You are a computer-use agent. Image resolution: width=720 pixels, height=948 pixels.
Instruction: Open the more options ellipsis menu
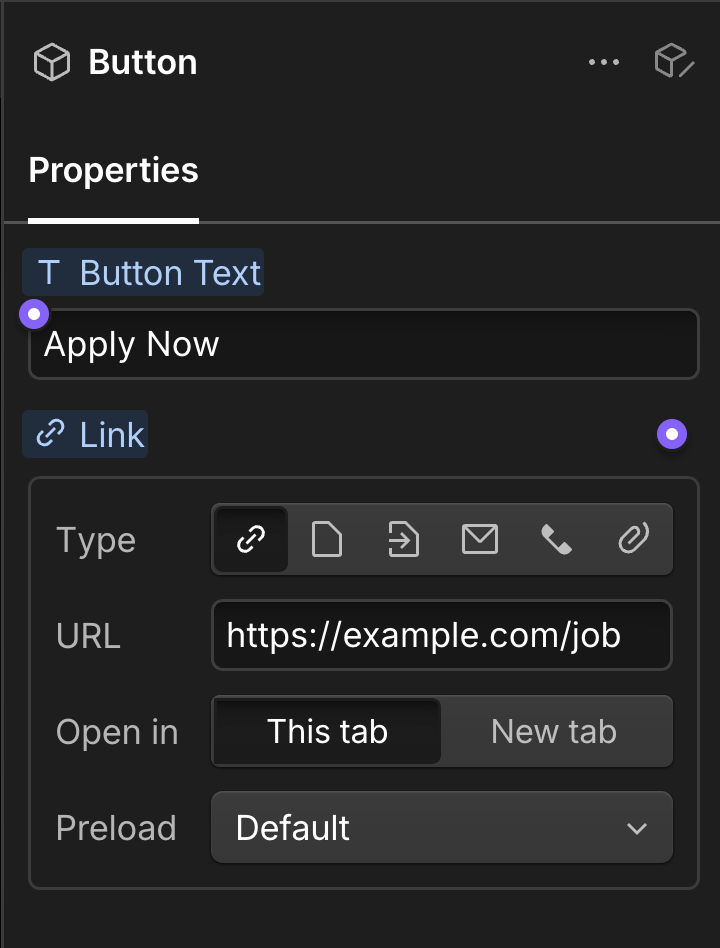604,61
